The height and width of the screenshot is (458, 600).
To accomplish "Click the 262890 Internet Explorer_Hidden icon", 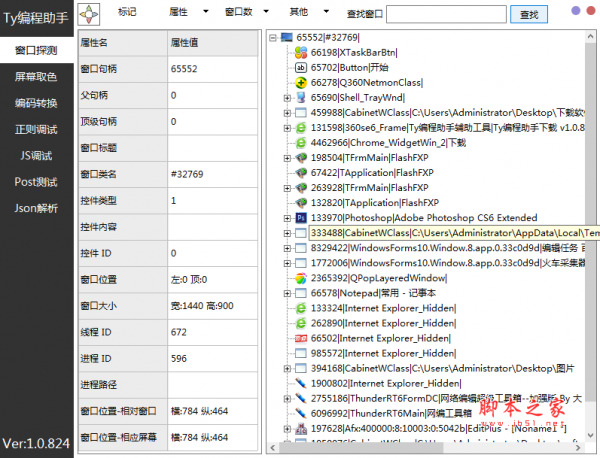I will pos(301,323).
